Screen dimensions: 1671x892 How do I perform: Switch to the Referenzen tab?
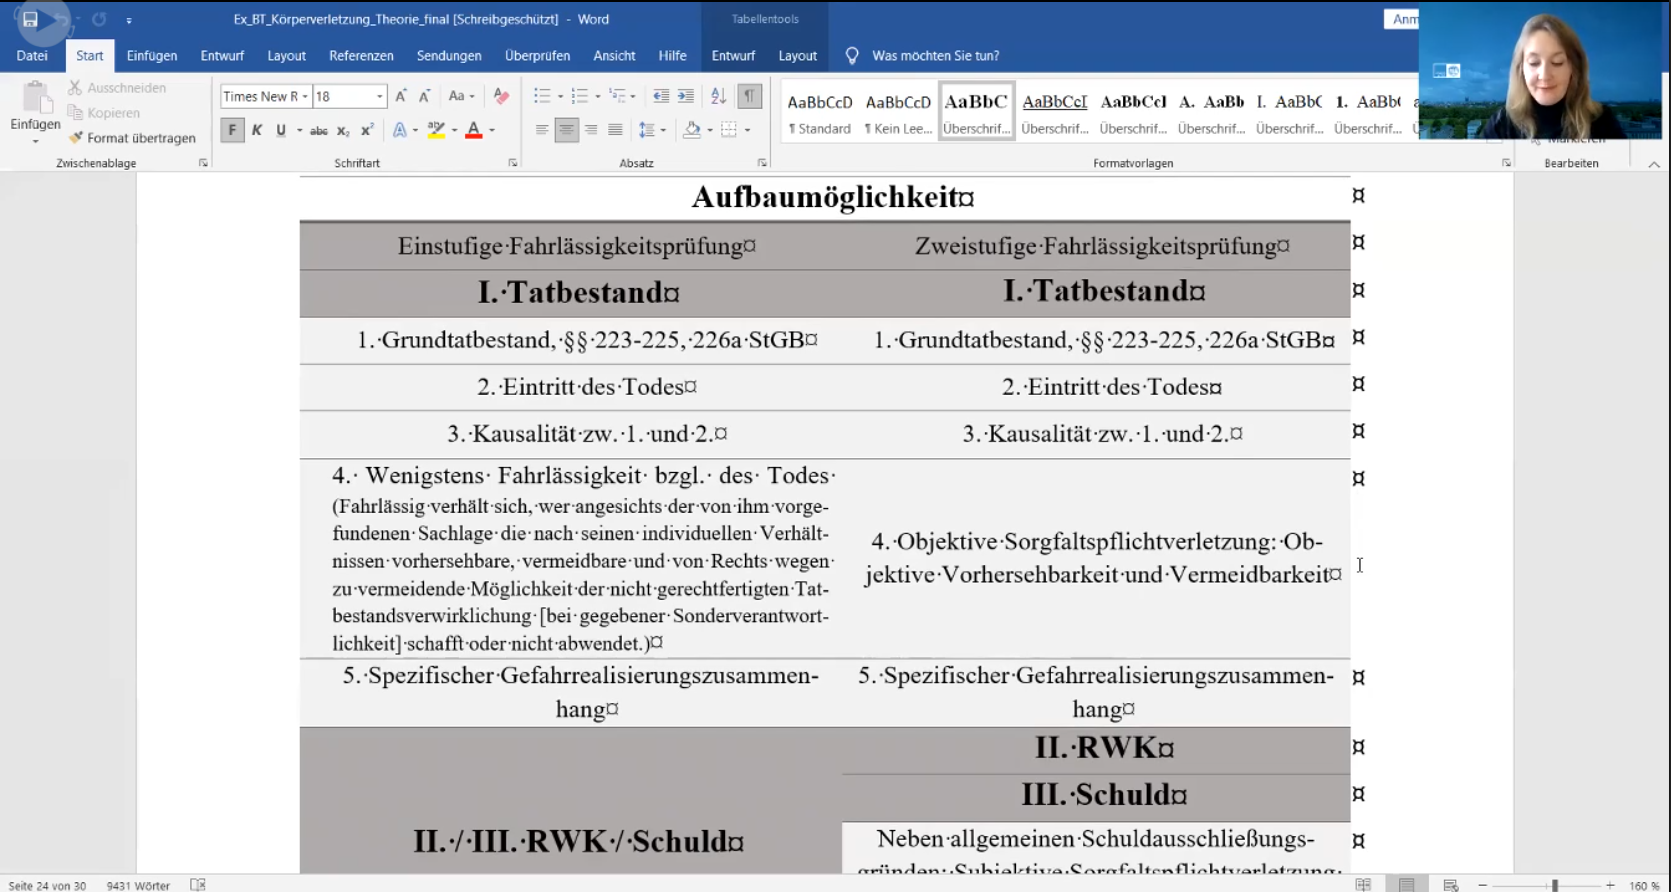click(x=361, y=56)
